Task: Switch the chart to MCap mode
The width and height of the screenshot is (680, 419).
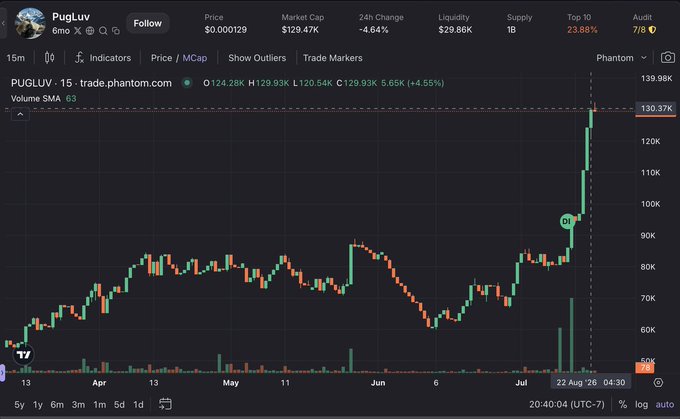Action: tap(195, 58)
